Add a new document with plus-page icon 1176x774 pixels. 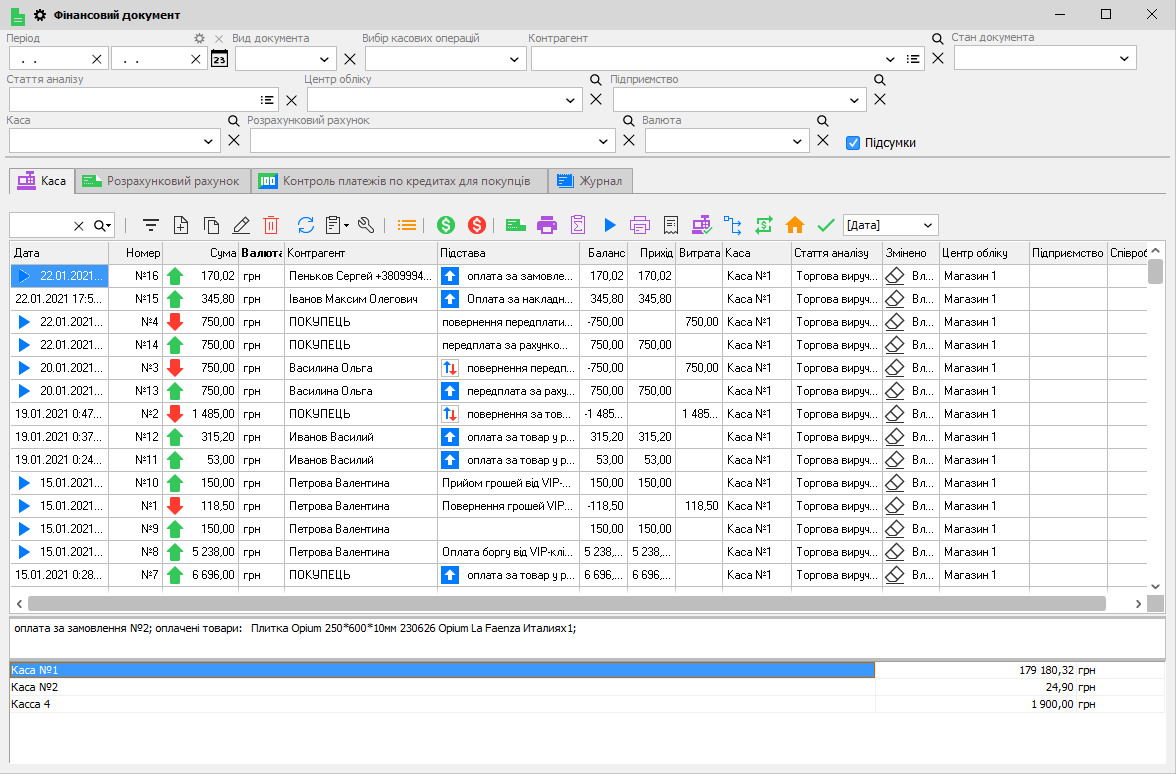(x=181, y=225)
